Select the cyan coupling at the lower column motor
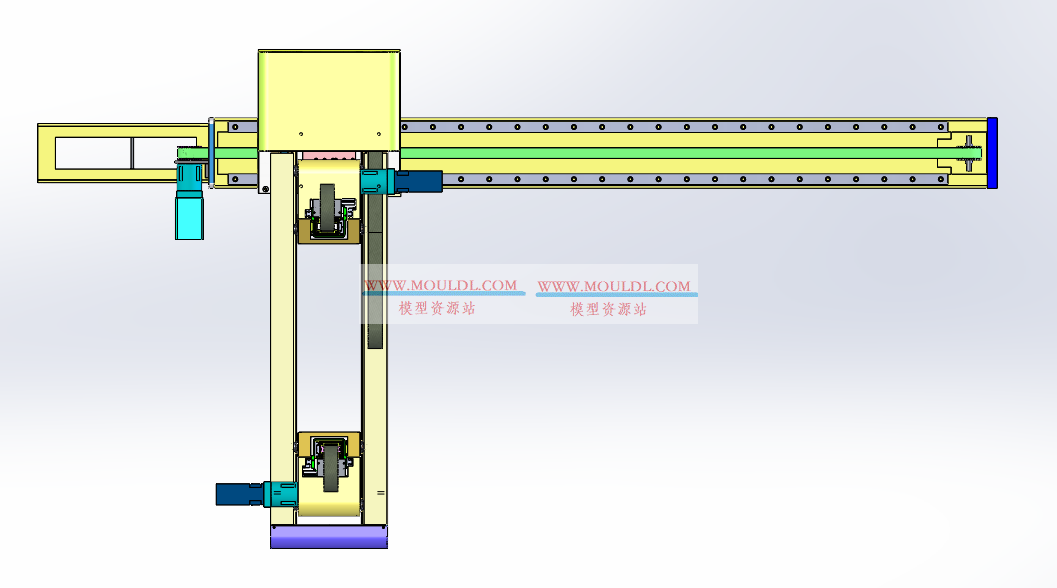Viewport: 1057px width, 588px height. click(281, 493)
